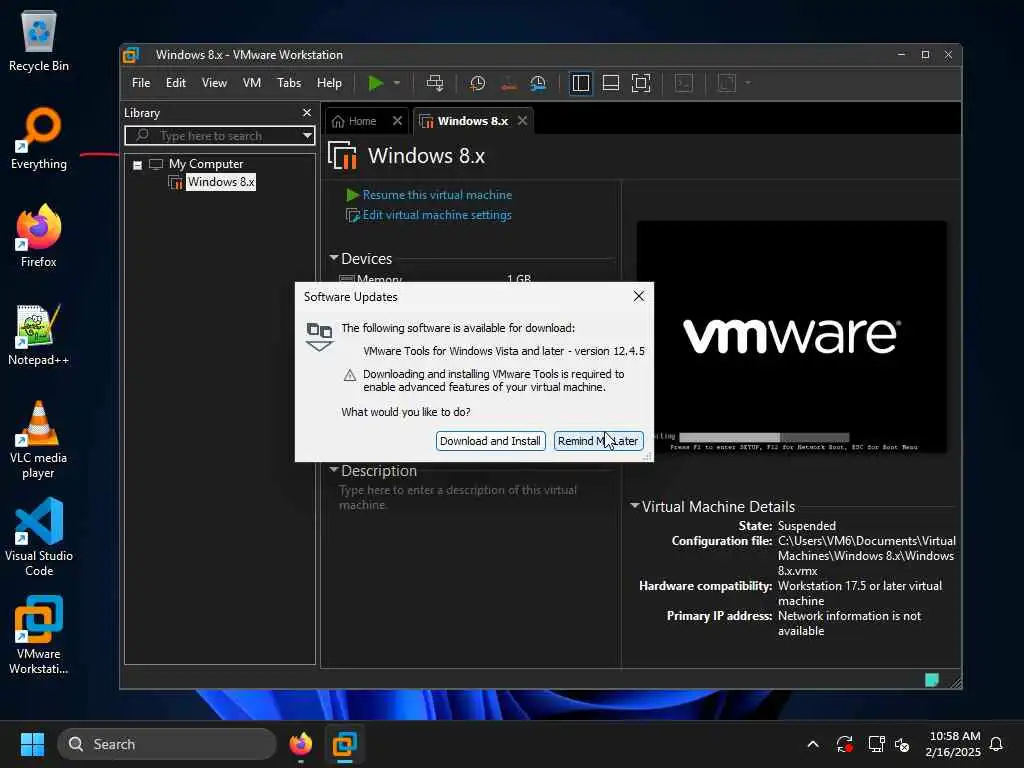Click the green Power On play button
The width and height of the screenshot is (1024, 768).
pos(376,83)
